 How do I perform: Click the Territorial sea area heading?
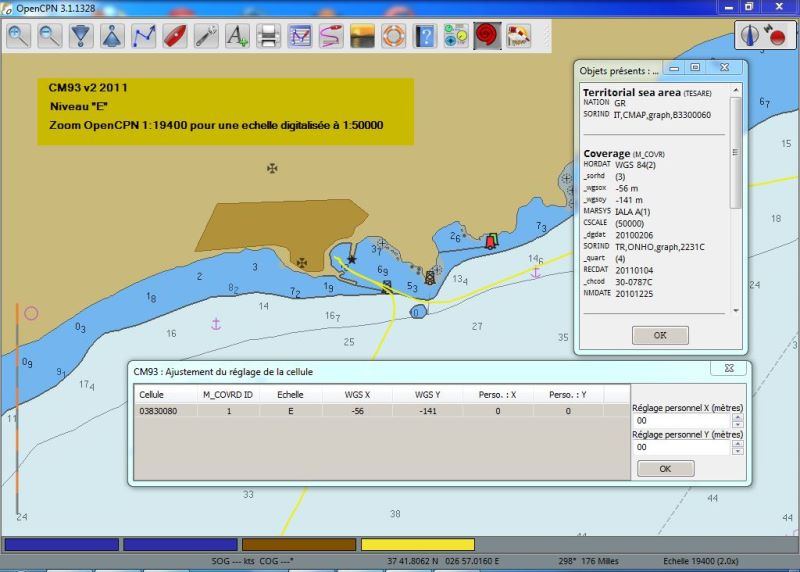[647, 92]
